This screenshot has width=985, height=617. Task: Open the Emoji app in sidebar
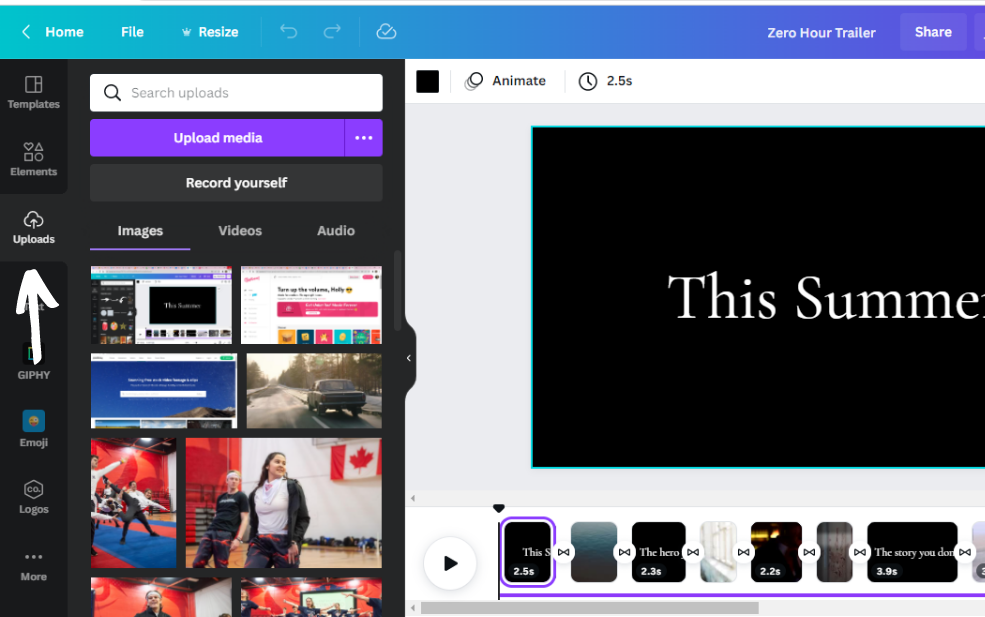pos(33,428)
